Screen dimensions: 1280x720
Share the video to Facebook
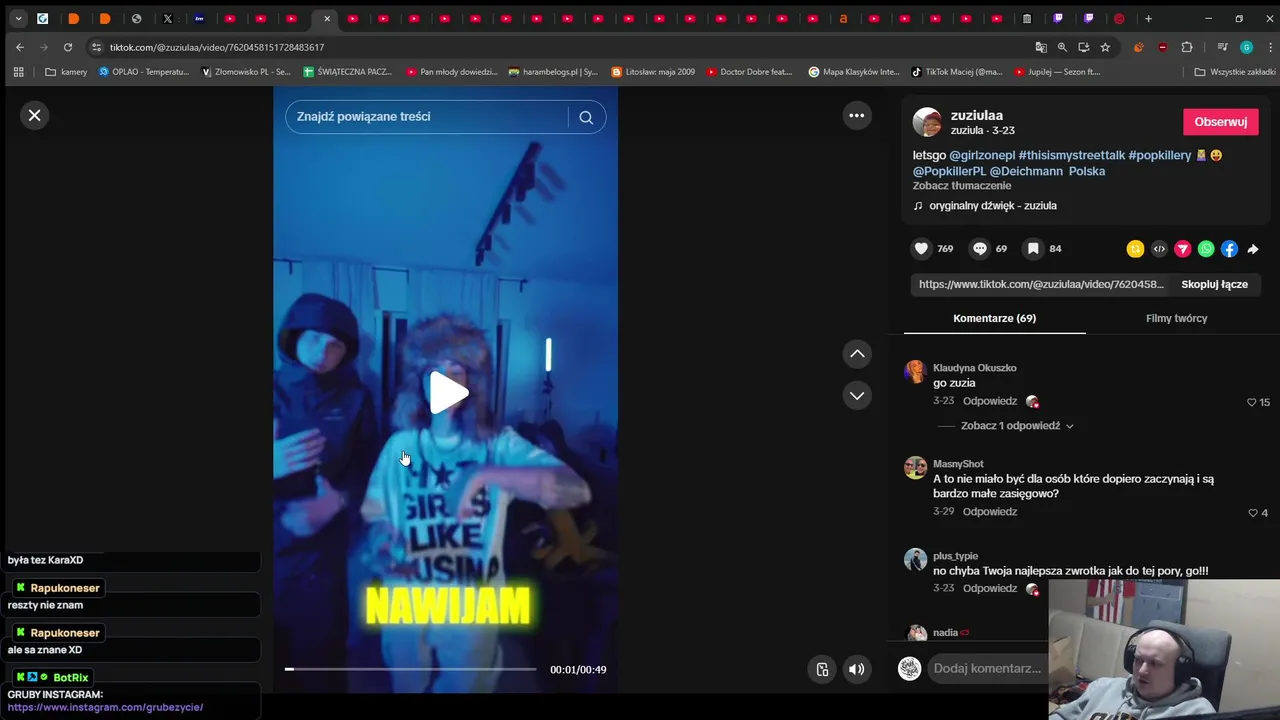click(1230, 249)
